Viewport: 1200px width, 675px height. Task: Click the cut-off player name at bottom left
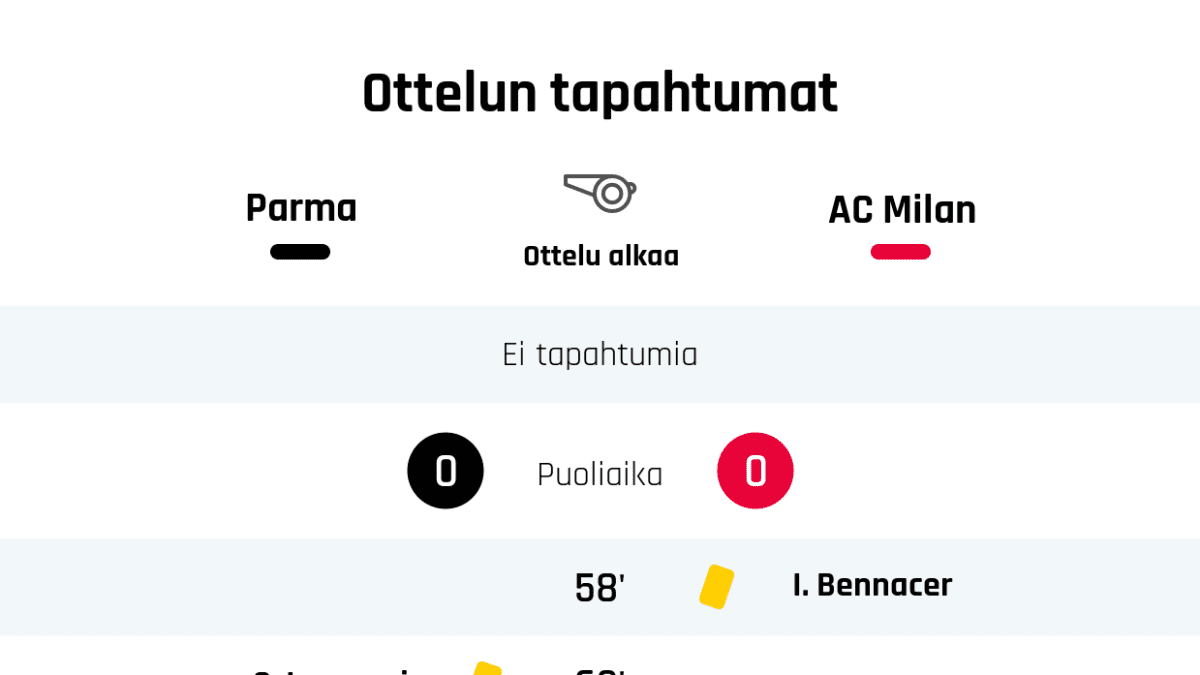330,670
